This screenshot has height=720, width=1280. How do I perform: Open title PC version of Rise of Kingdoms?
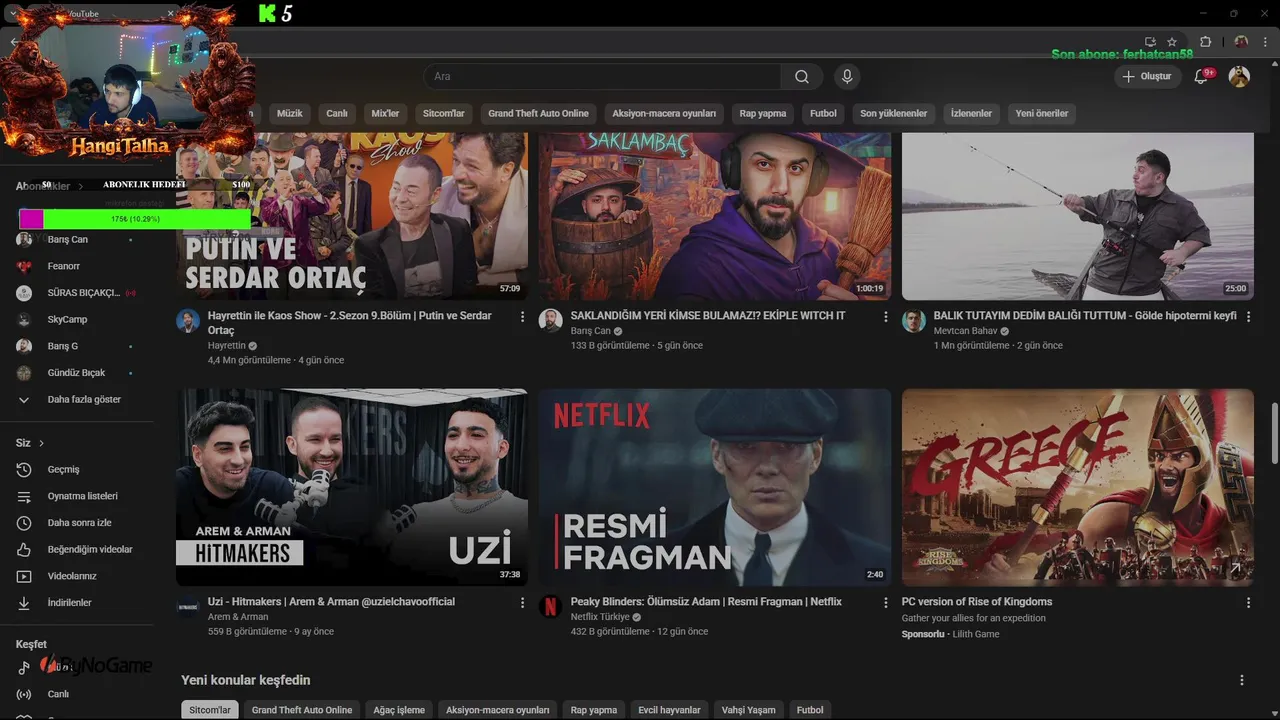(977, 602)
